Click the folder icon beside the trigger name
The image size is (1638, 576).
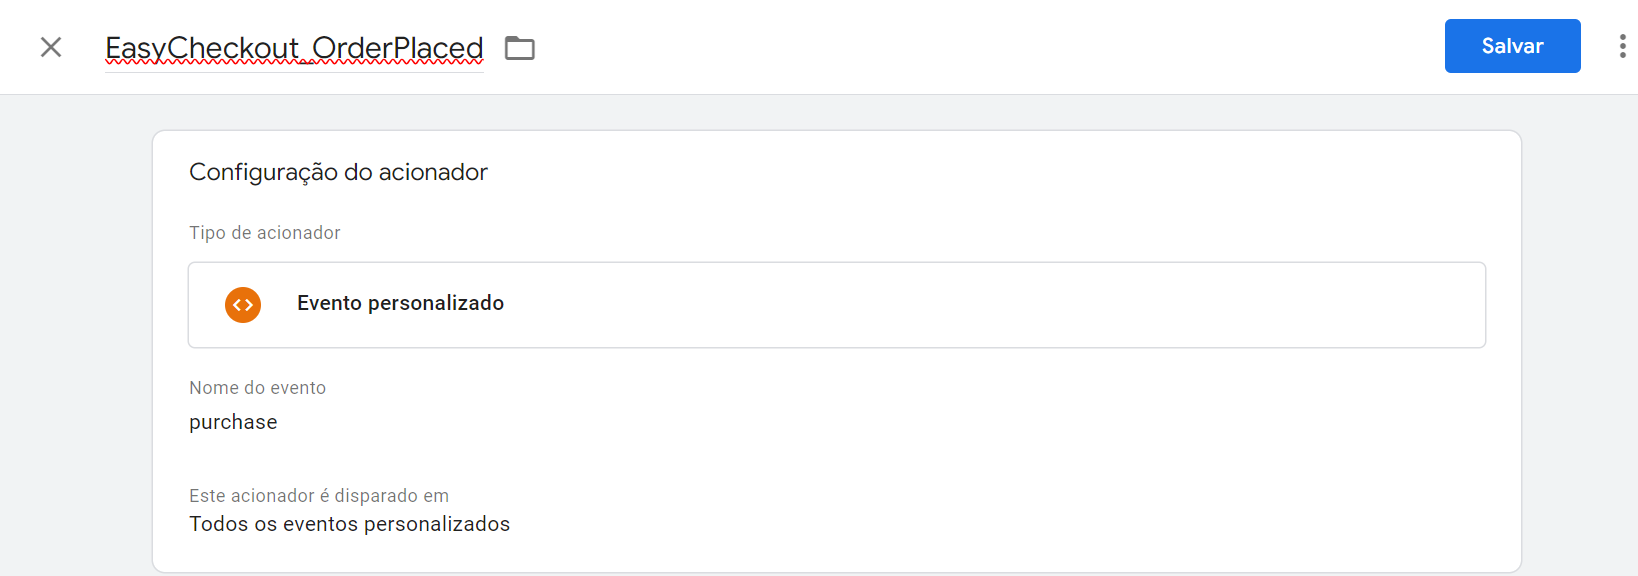coord(520,48)
